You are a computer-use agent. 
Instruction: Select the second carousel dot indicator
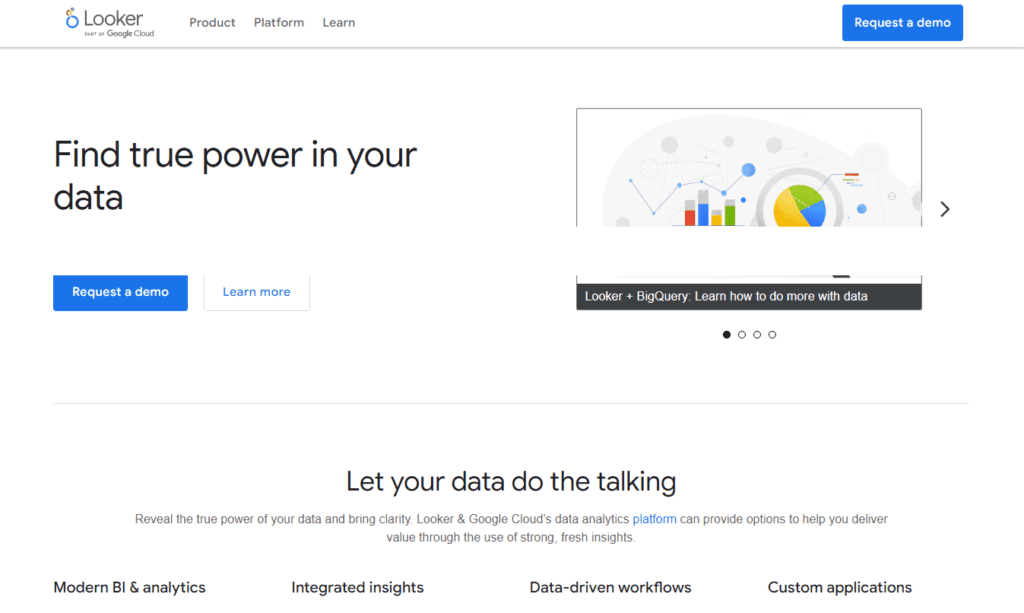[x=742, y=334]
